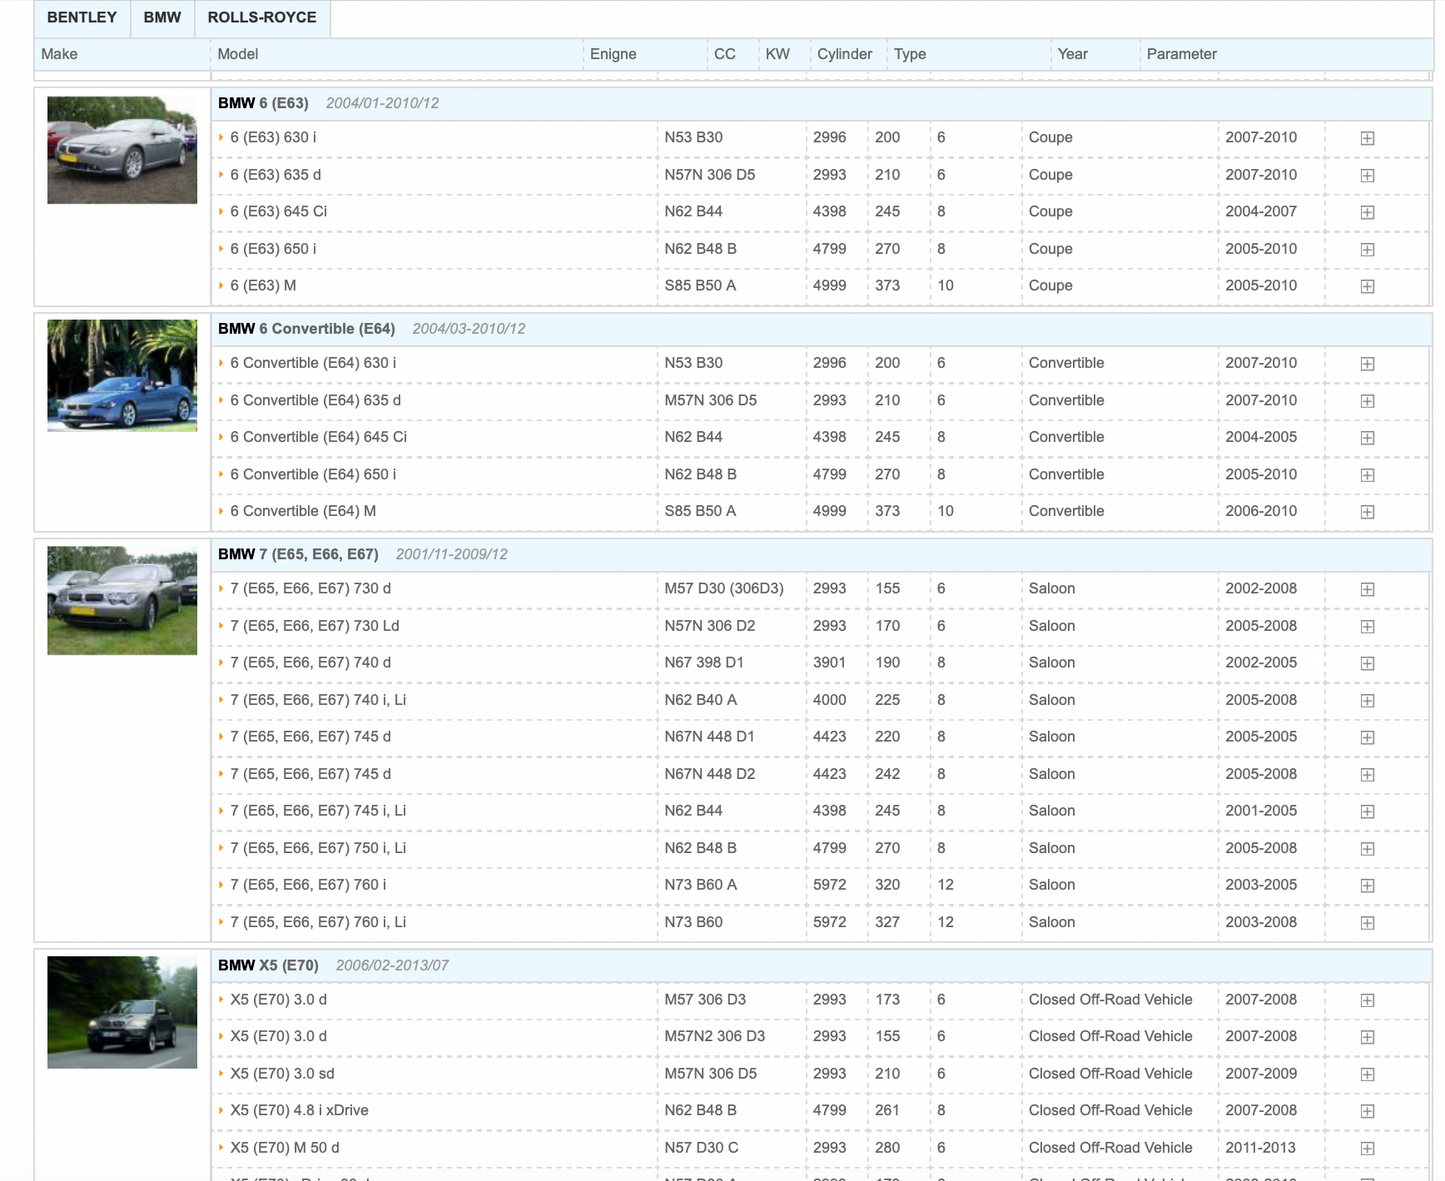Viewport: 1445px width, 1181px height.
Task: Expand parameters for 7 (E65, E66, E67) 730 d
Action: (x=1367, y=589)
